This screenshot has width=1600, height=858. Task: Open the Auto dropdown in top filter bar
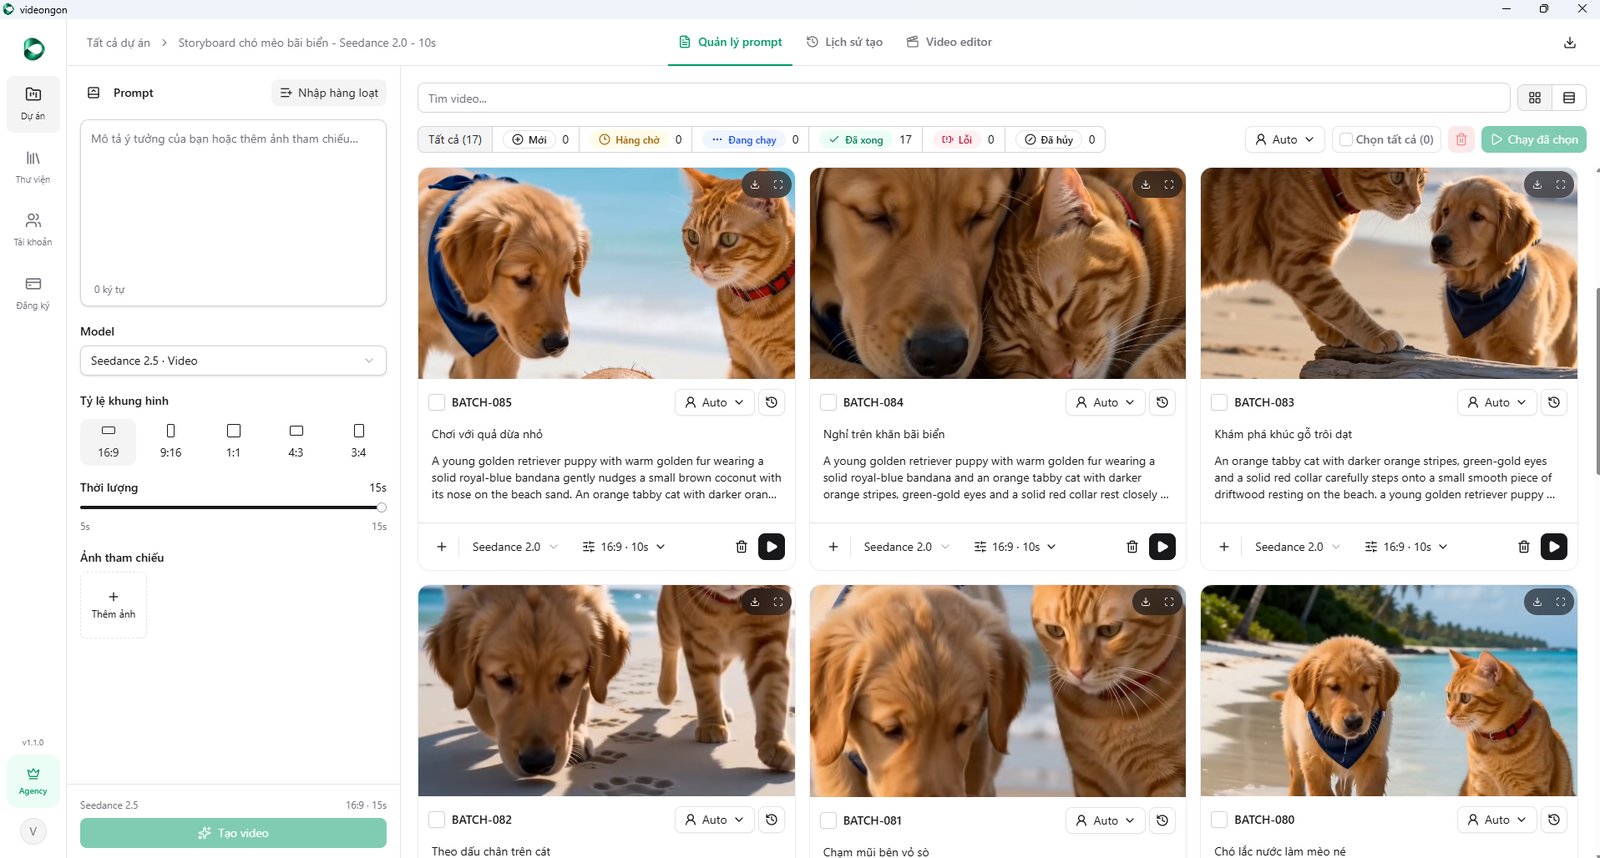click(1285, 140)
